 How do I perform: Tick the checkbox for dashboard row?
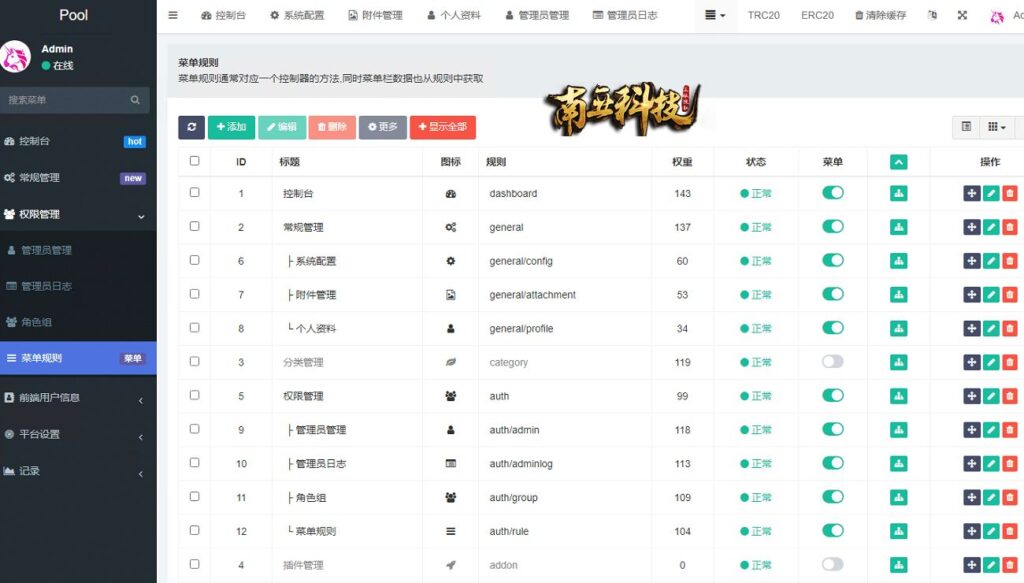195,192
